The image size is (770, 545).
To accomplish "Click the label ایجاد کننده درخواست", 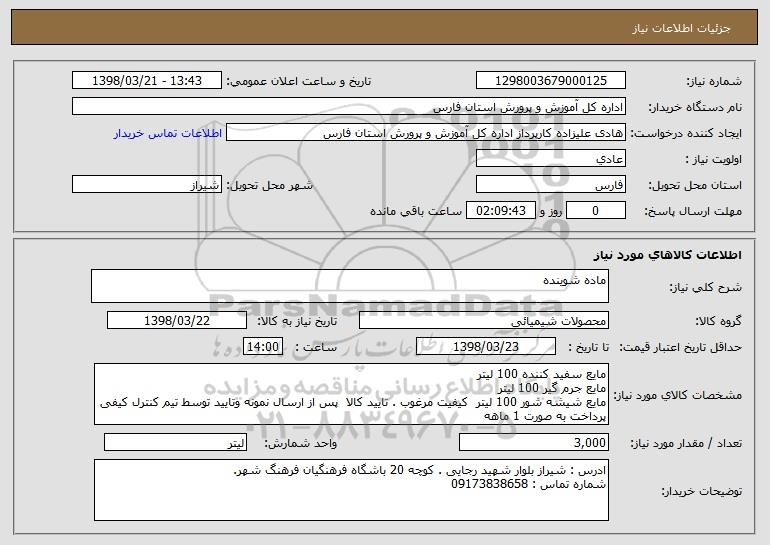I will point(687,134).
